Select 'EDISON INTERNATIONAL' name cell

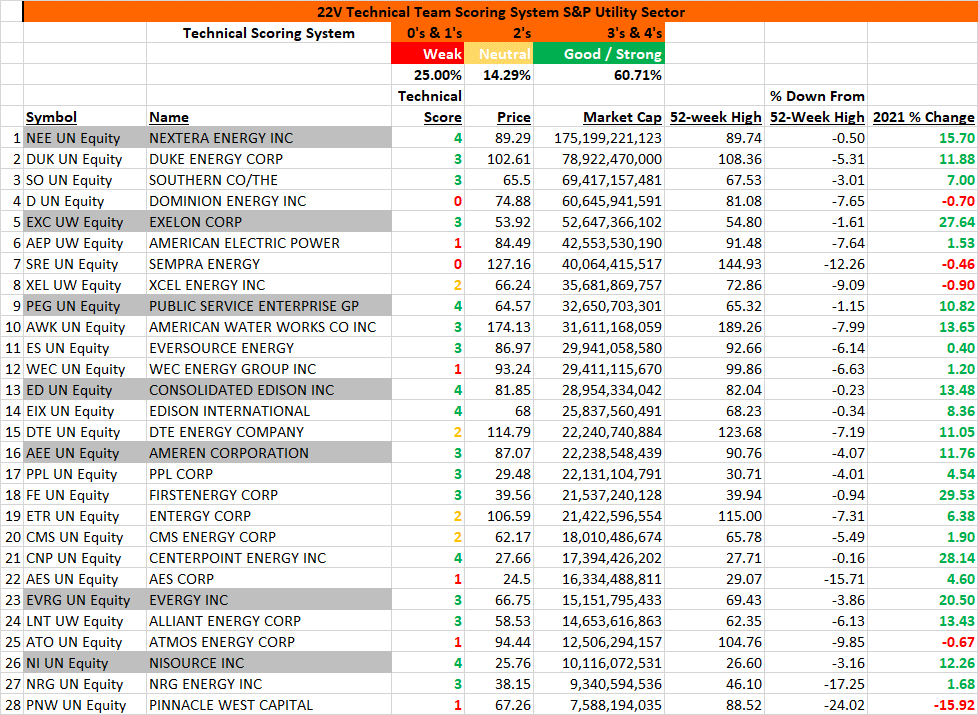(269, 411)
